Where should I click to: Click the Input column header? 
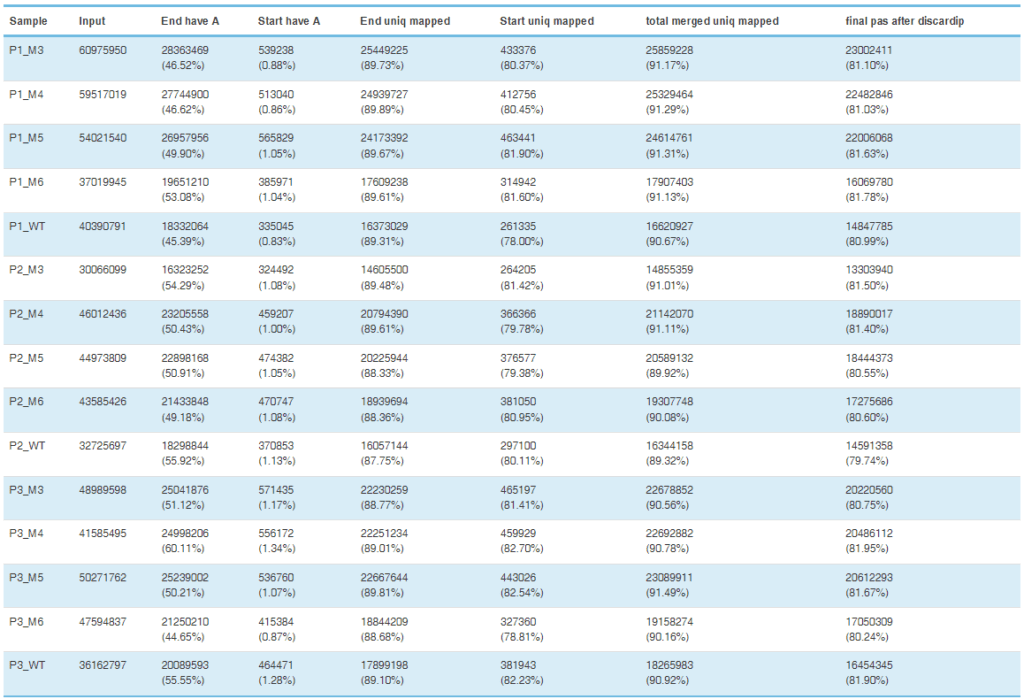coord(92,21)
